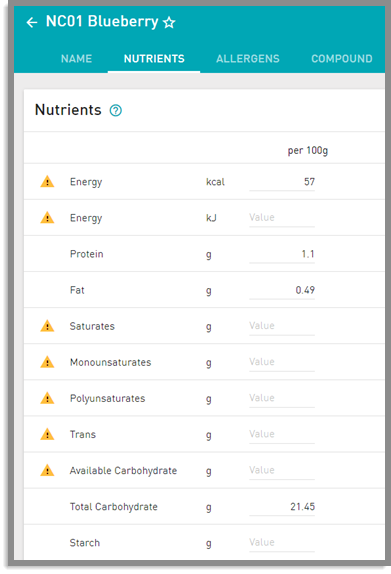Click the empty Starch value field
The image size is (391, 574).
[x=282, y=543]
